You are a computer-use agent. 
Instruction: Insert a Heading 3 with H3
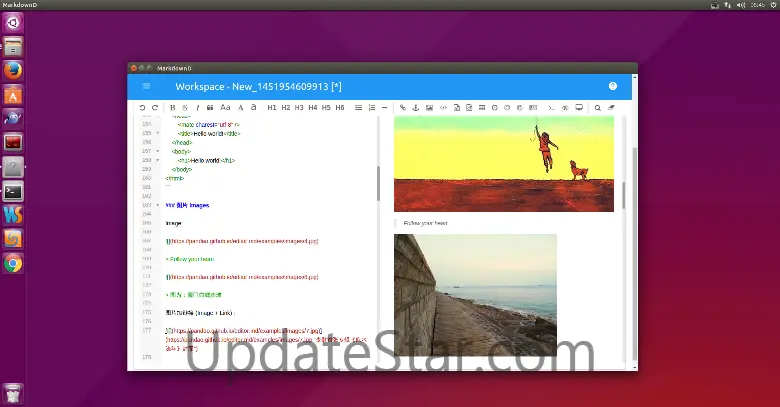[299, 107]
